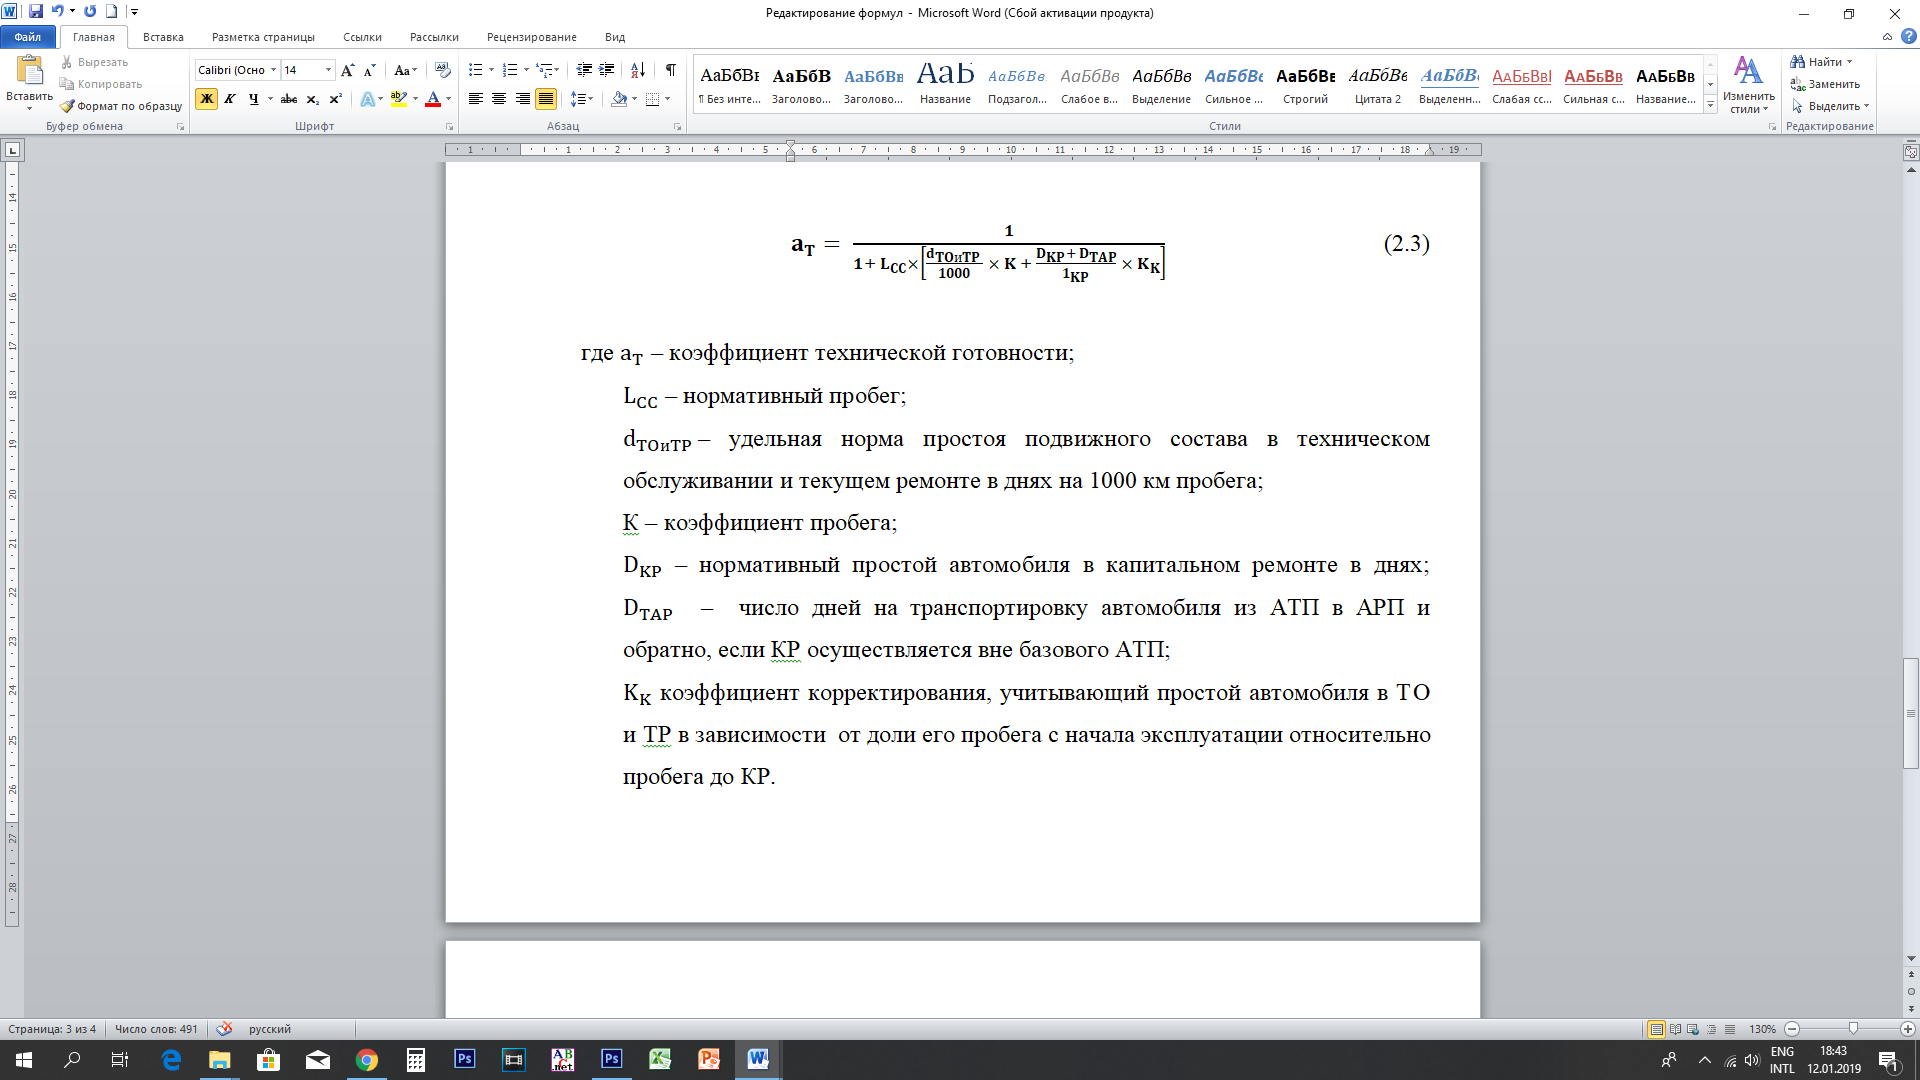Cut selection with Вырезать
Viewport: 1920px width, 1080px height.
click(94, 62)
